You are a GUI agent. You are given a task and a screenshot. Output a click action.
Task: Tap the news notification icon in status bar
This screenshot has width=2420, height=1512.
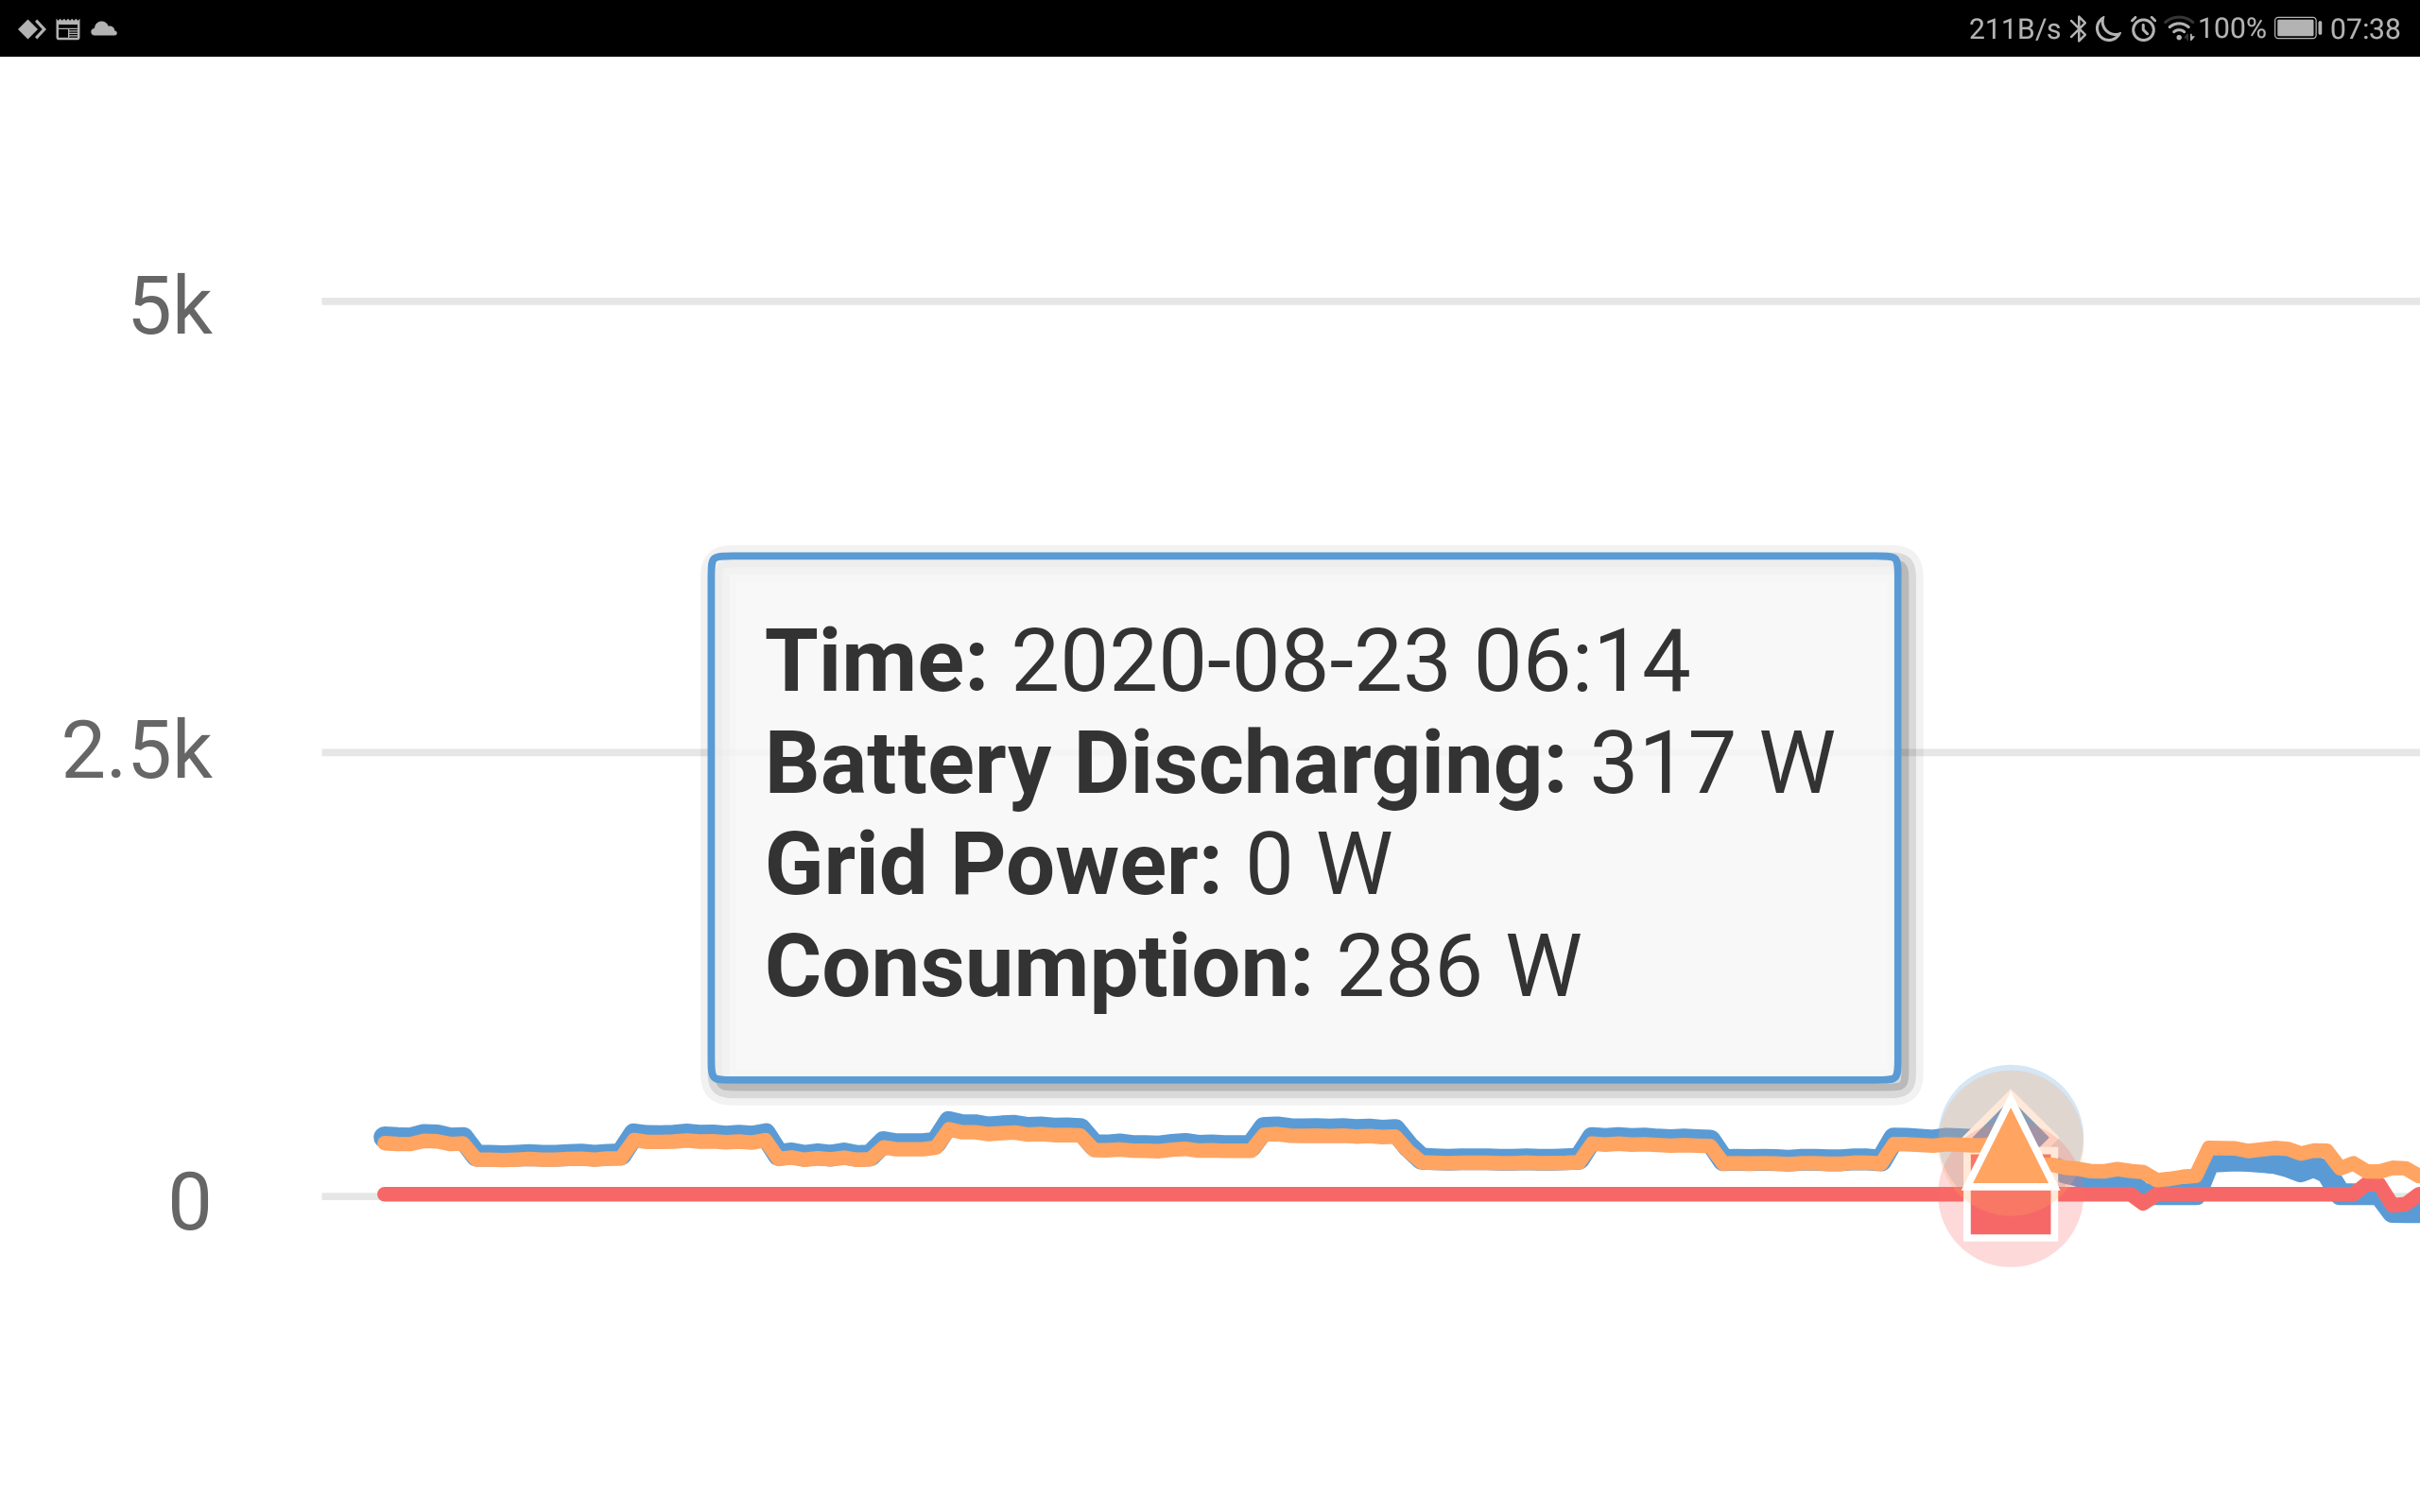tap(68, 29)
